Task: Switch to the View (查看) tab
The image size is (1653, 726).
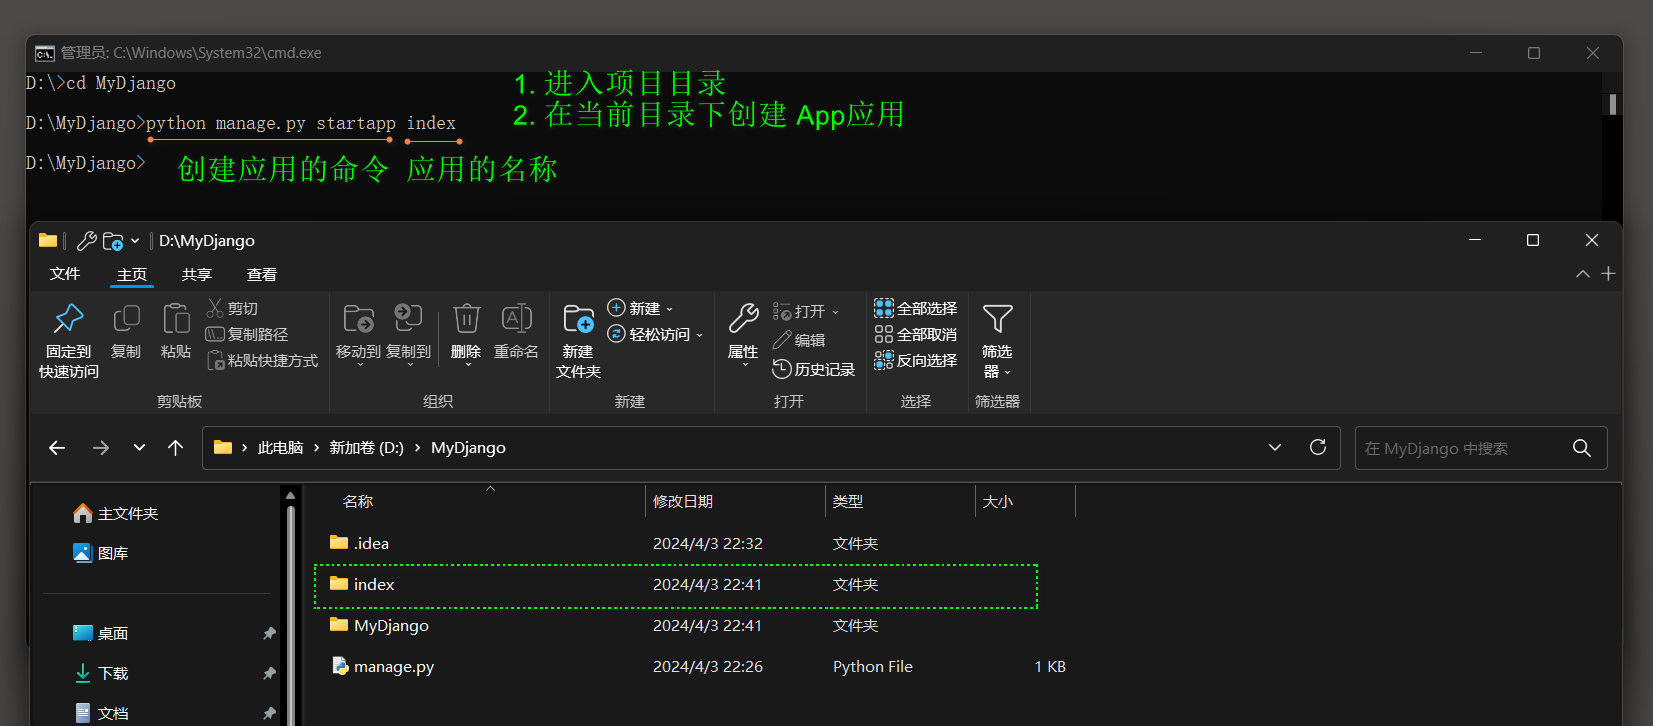Action: point(262,275)
